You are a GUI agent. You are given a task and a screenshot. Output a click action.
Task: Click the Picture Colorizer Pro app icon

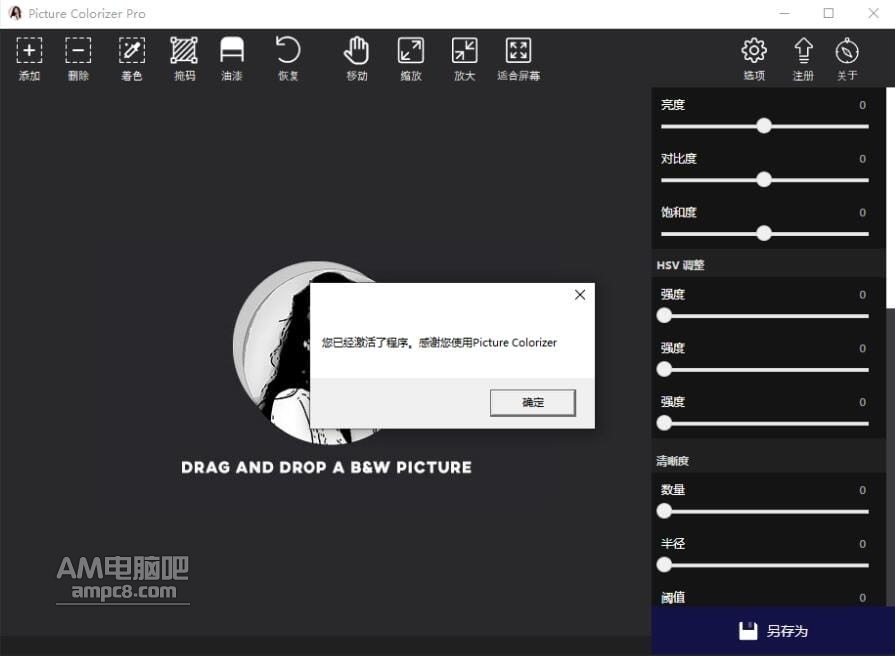click(15, 13)
